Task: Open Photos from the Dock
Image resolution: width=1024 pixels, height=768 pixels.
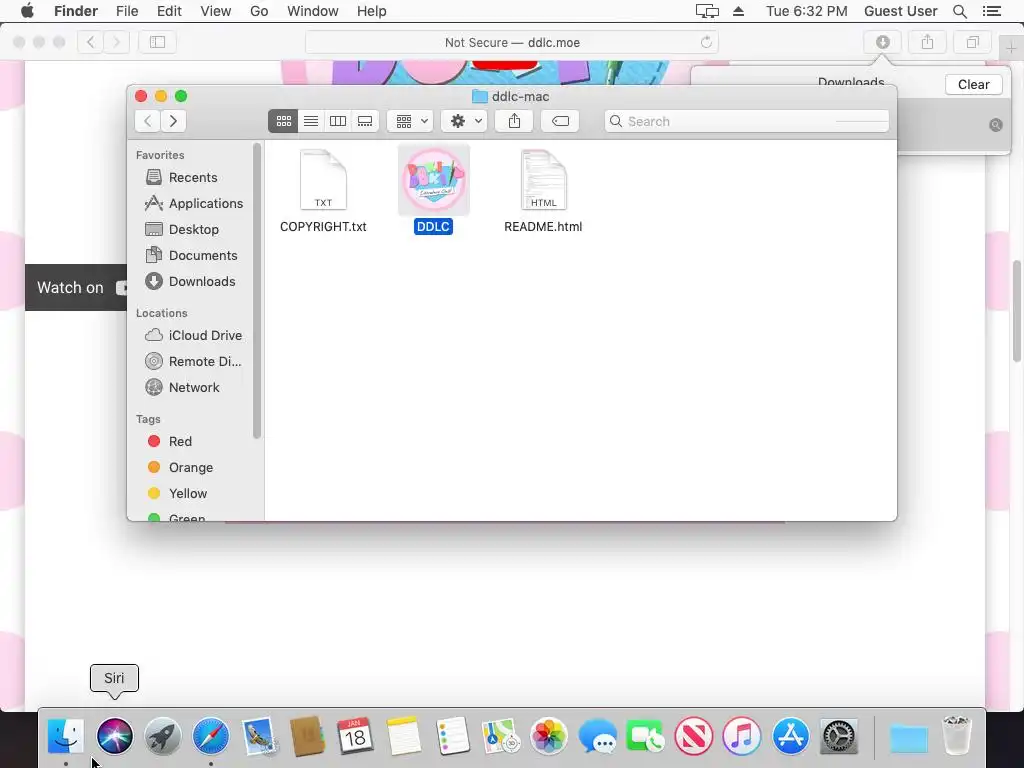Action: click(549, 736)
